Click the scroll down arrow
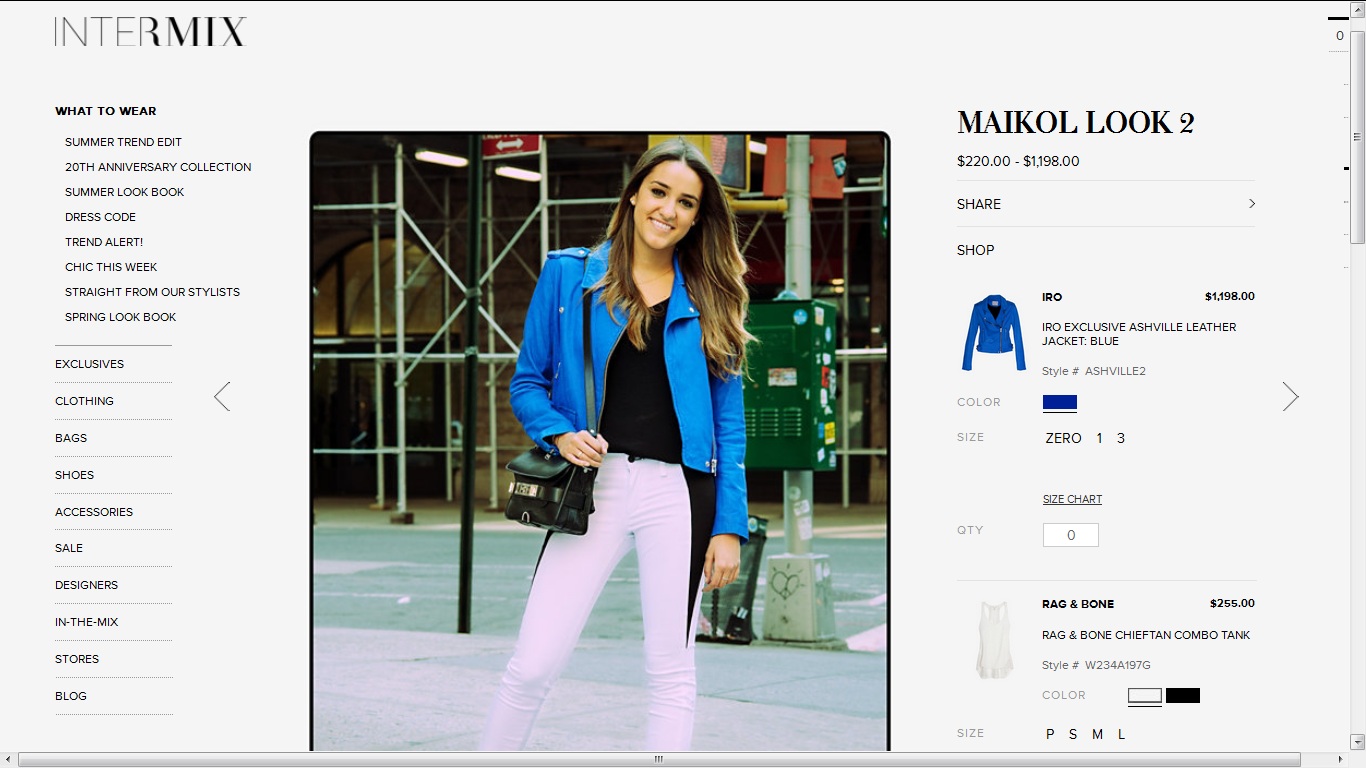1366x771 pixels. point(1357,743)
